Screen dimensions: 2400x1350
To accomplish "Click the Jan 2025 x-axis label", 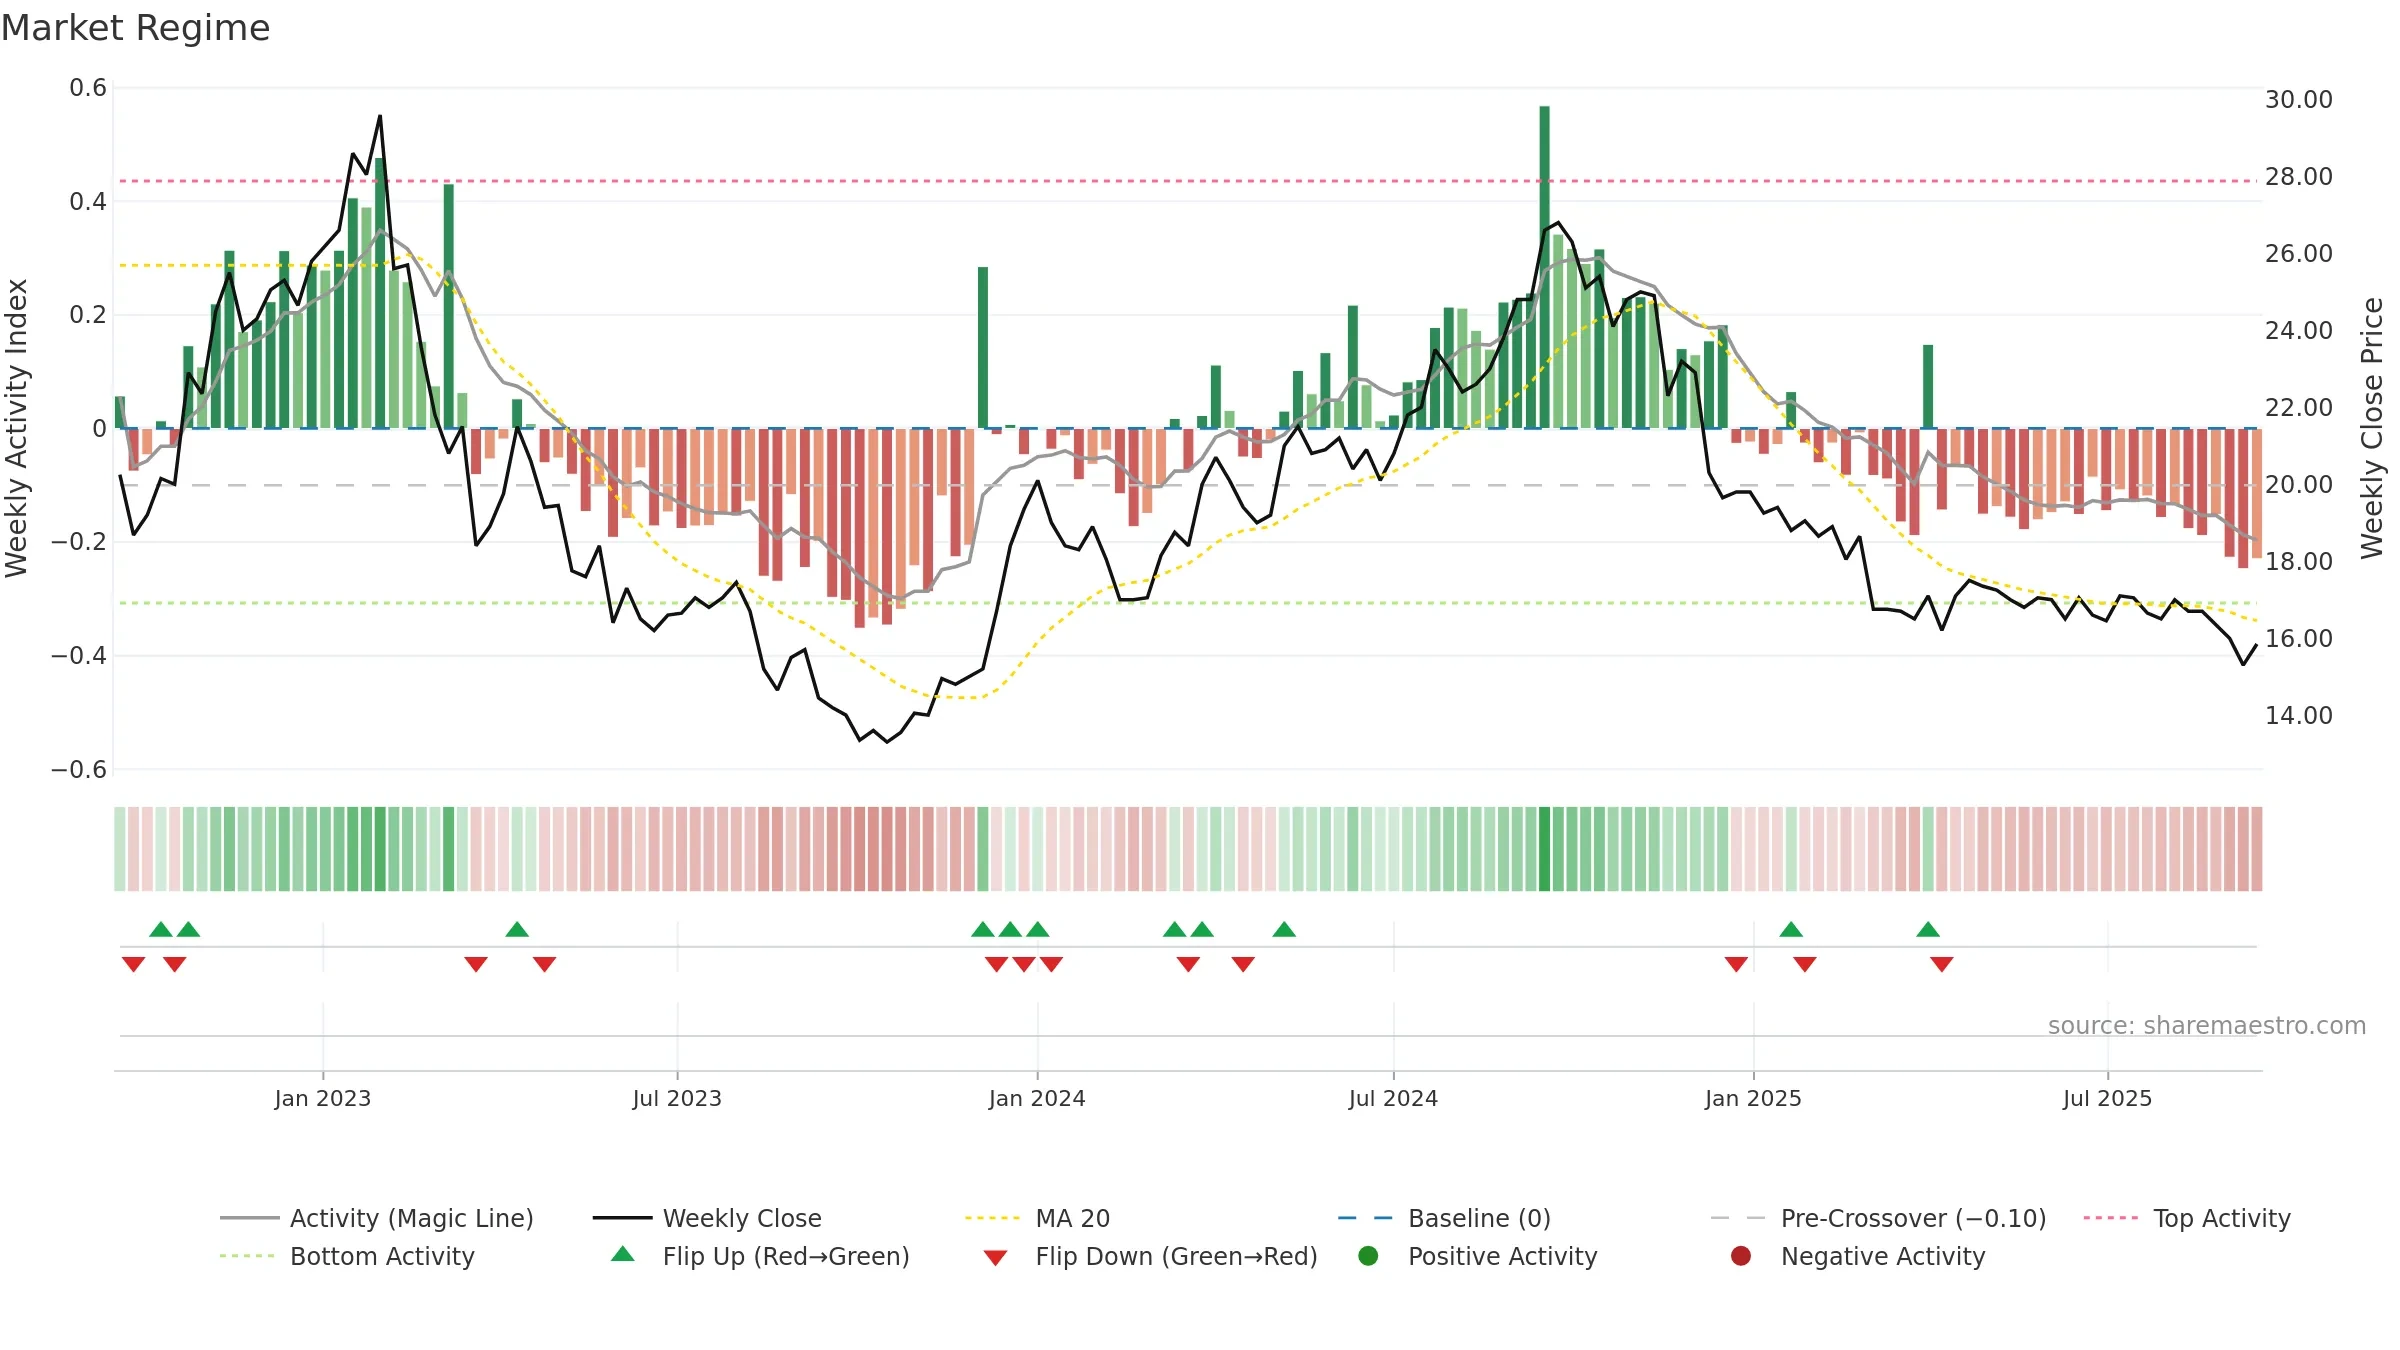I will click(1753, 1099).
